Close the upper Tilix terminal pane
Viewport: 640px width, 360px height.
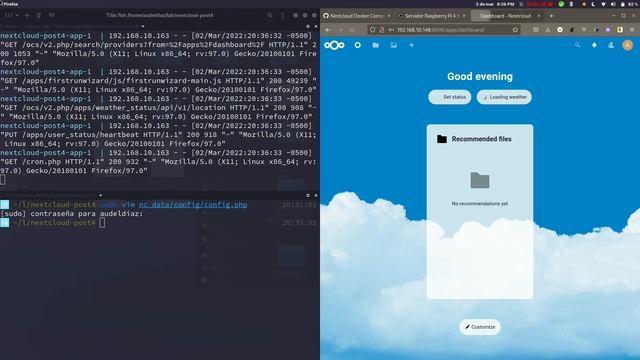(x=316, y=27)
